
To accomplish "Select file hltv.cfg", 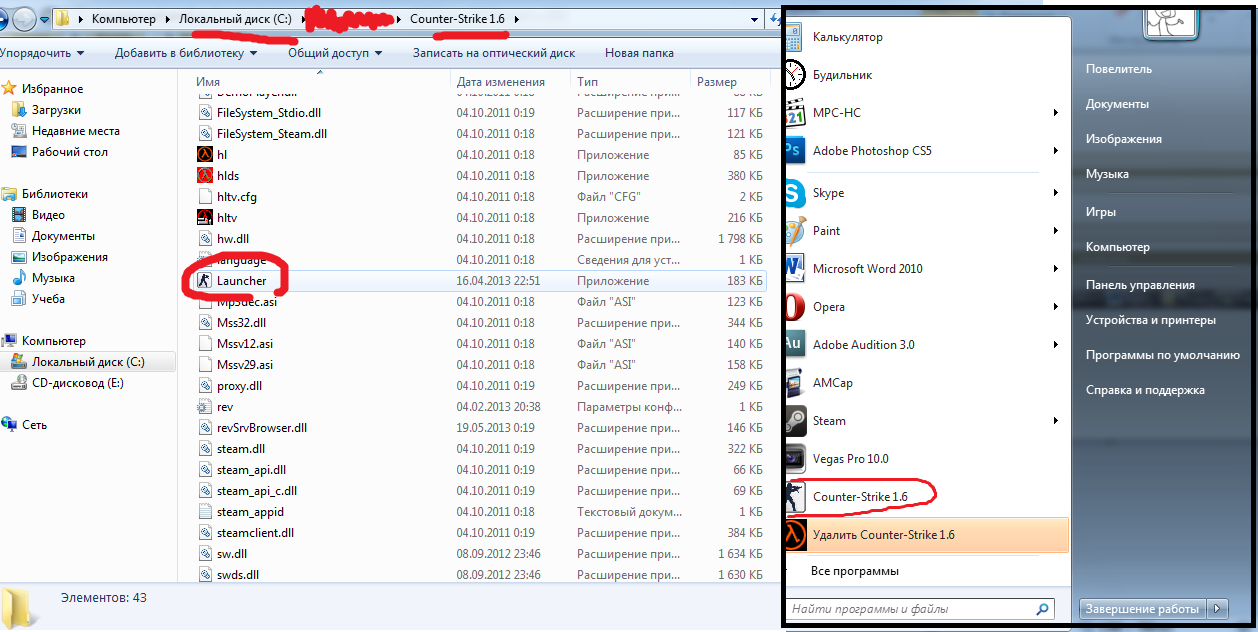I will (237, 197).
